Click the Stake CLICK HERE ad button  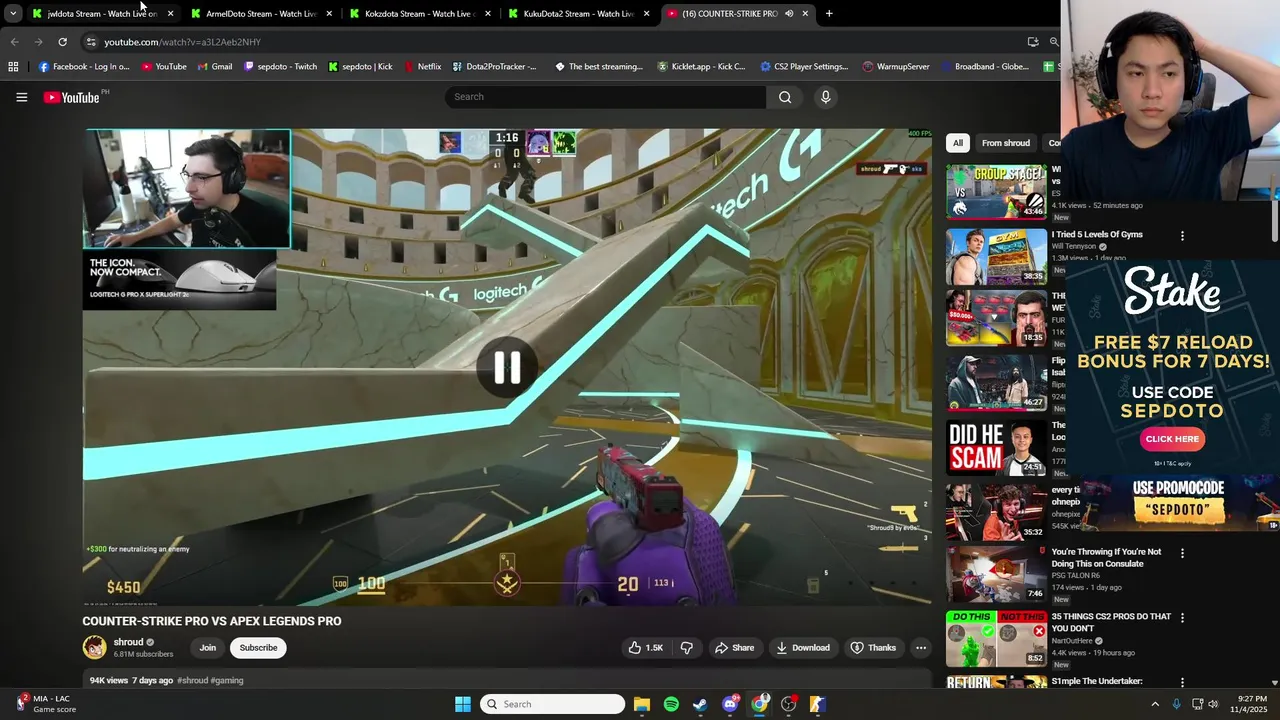coord(1172,439)
